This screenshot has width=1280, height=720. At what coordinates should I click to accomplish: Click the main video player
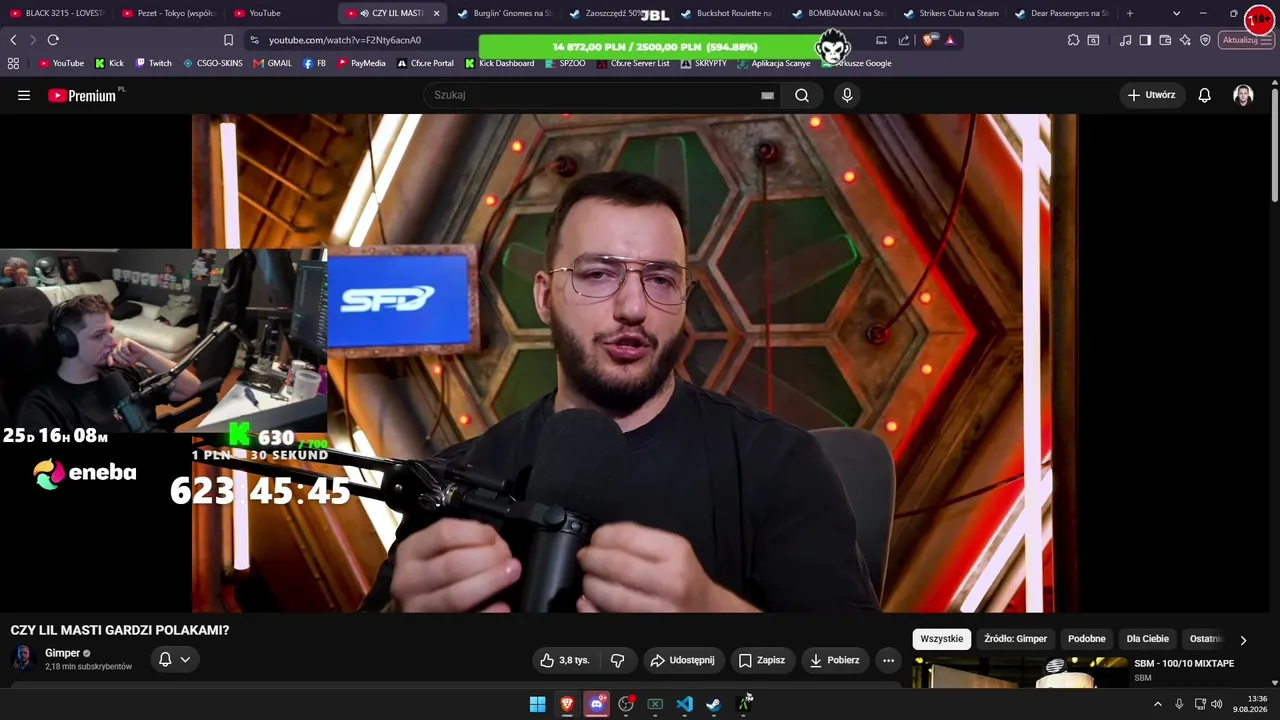pos(634,363)
